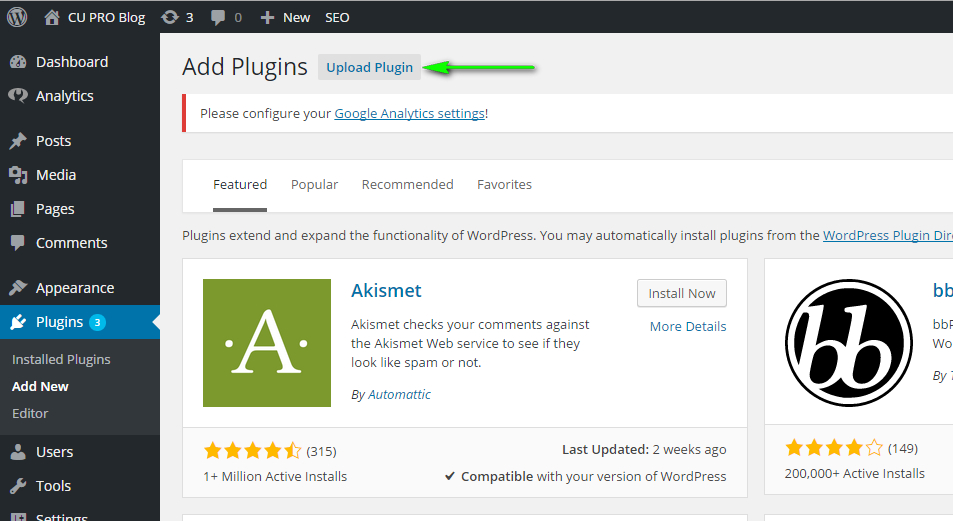
Task: Click the Comments speech bubble sidebar icon
Action: click(18, 243)
